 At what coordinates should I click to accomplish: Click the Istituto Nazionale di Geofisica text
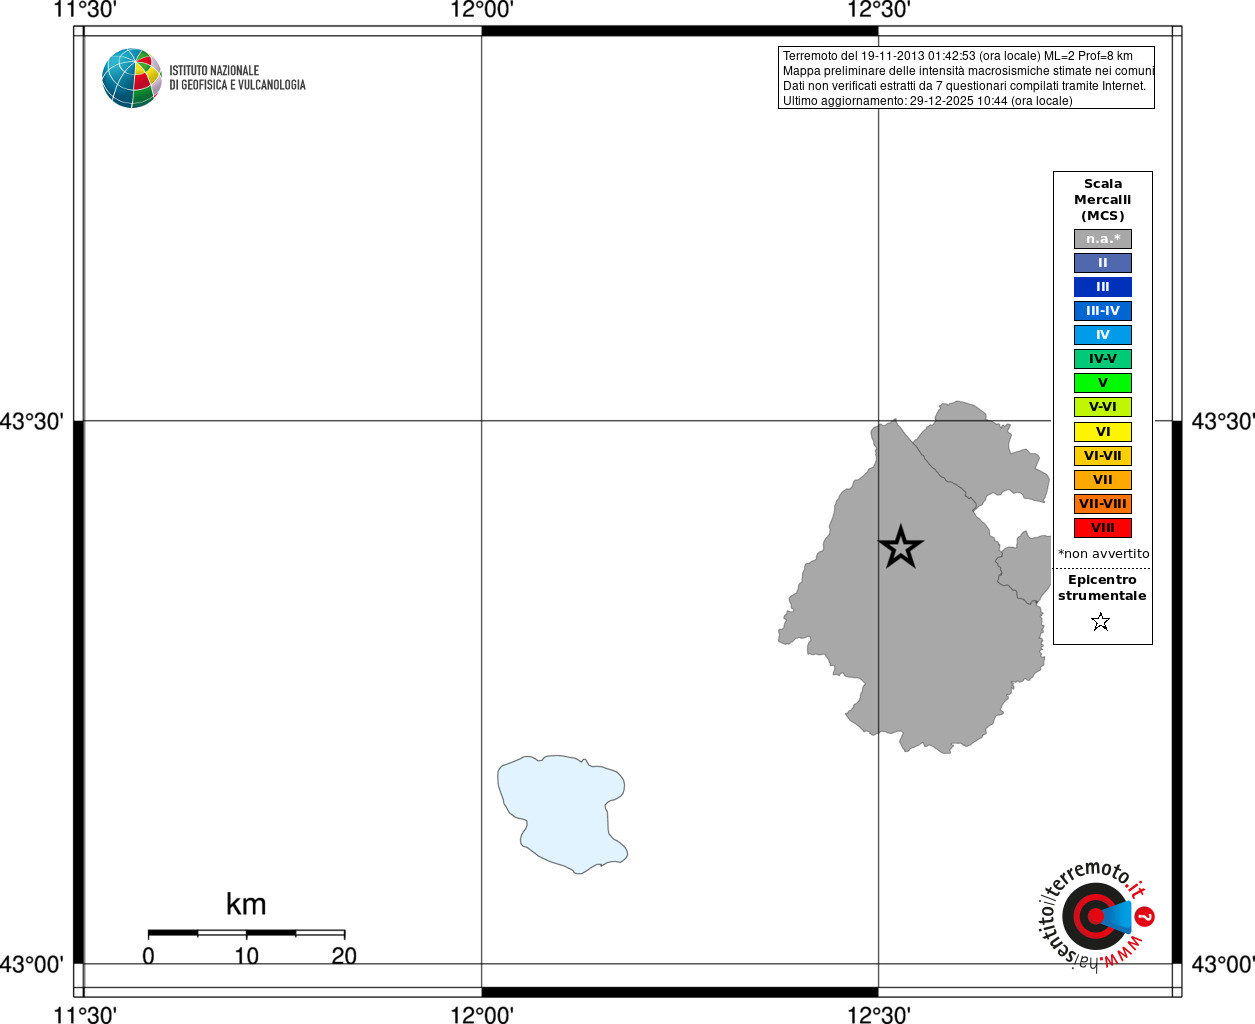tap(237, 78)
